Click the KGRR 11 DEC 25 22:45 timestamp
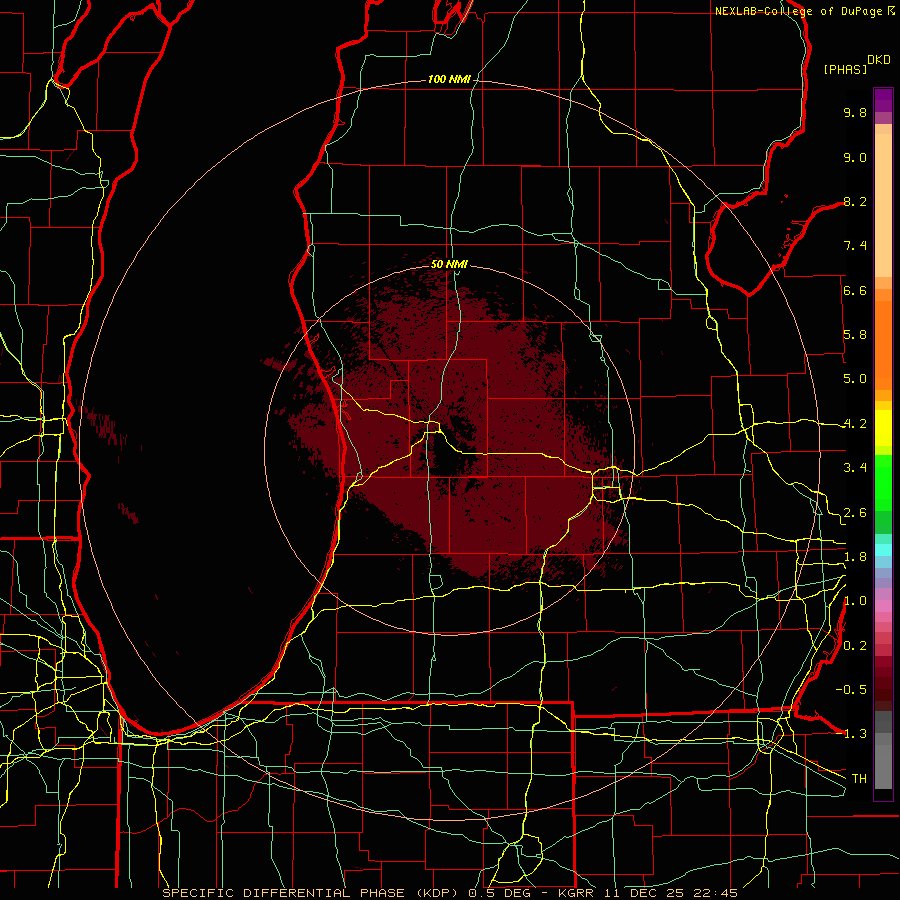Image resolution: width=900 pixels, height=900 pixels. pyautogui.click(x=648, y=893)
